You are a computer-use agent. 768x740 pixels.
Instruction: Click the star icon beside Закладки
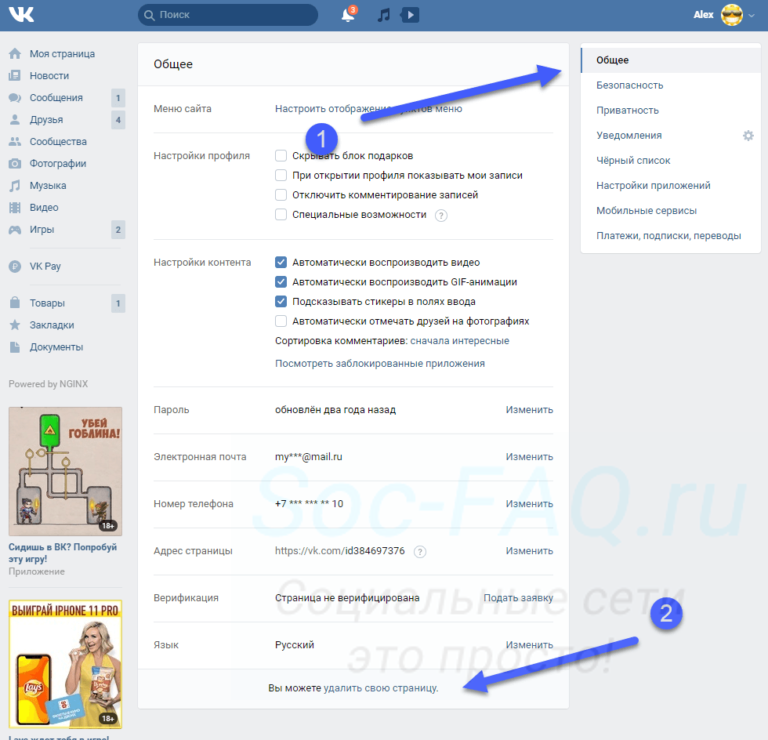tap(15, 325)
